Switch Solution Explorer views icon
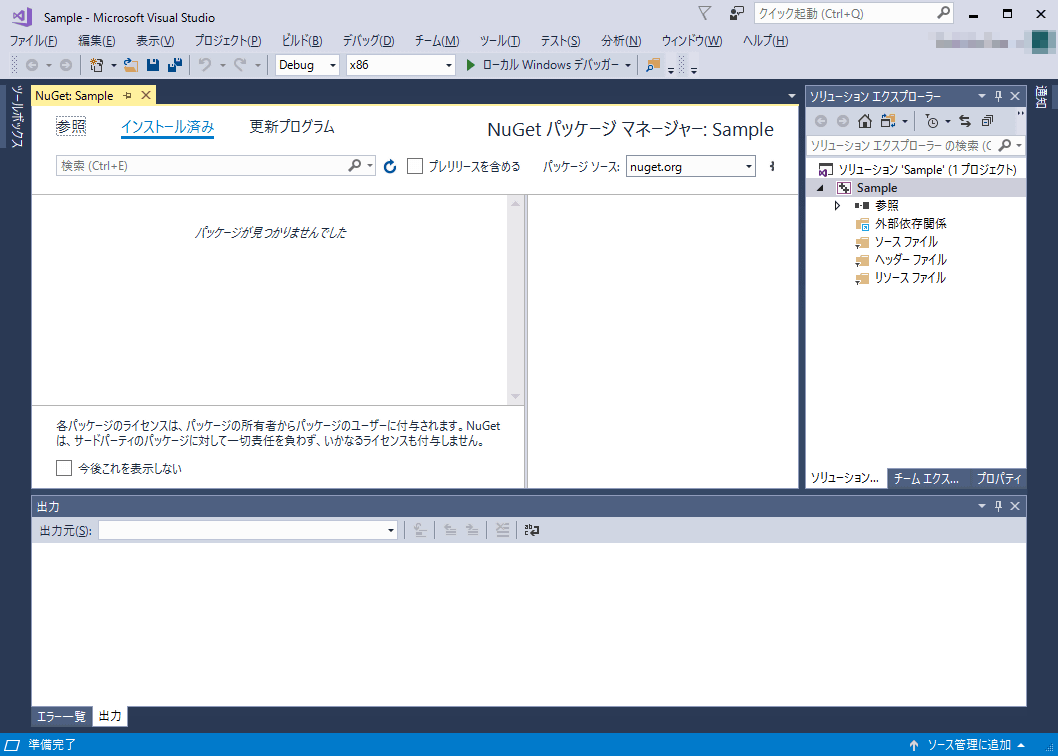 point(888,121)
